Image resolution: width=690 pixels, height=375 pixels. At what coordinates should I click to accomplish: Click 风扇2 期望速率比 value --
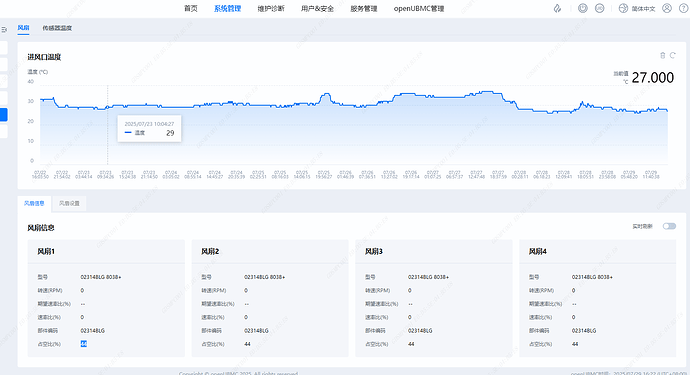click(246, 304)
